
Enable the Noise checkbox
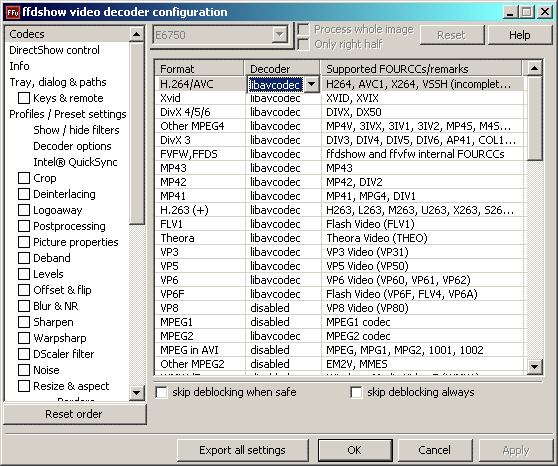[24, 370]
